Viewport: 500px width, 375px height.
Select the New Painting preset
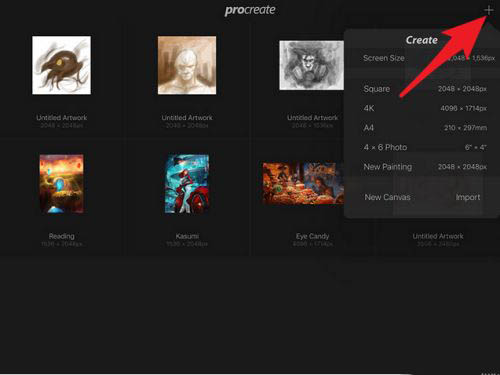click(x=425, y=167)
